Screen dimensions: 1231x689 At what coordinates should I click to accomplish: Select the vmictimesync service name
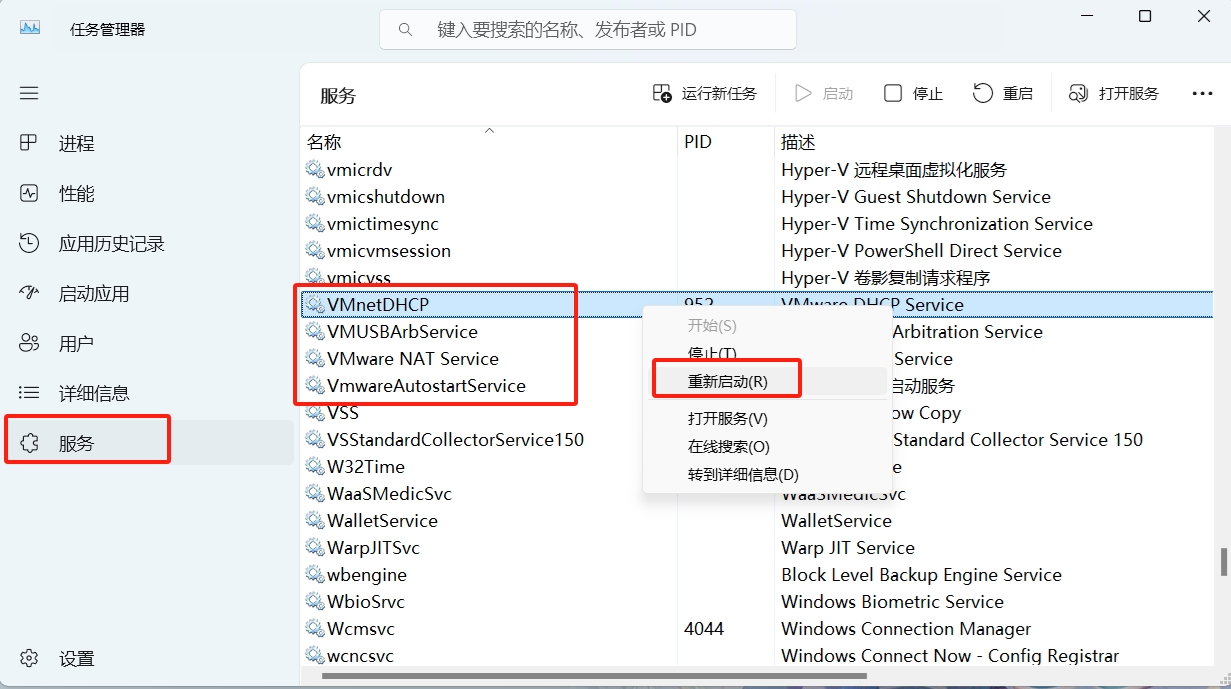tap(383, 224)
